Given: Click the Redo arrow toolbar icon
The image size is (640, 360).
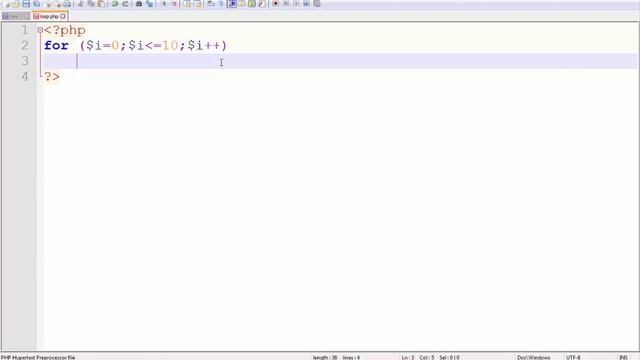Looking at the screenshot, I should [125, 4].
